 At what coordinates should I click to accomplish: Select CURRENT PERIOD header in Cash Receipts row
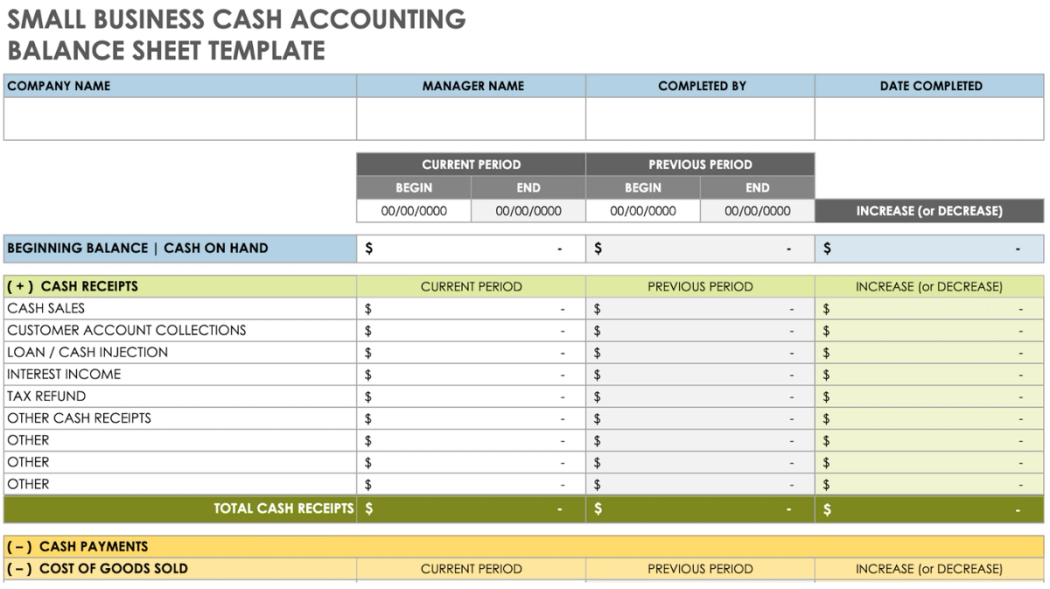click(471, 286)
